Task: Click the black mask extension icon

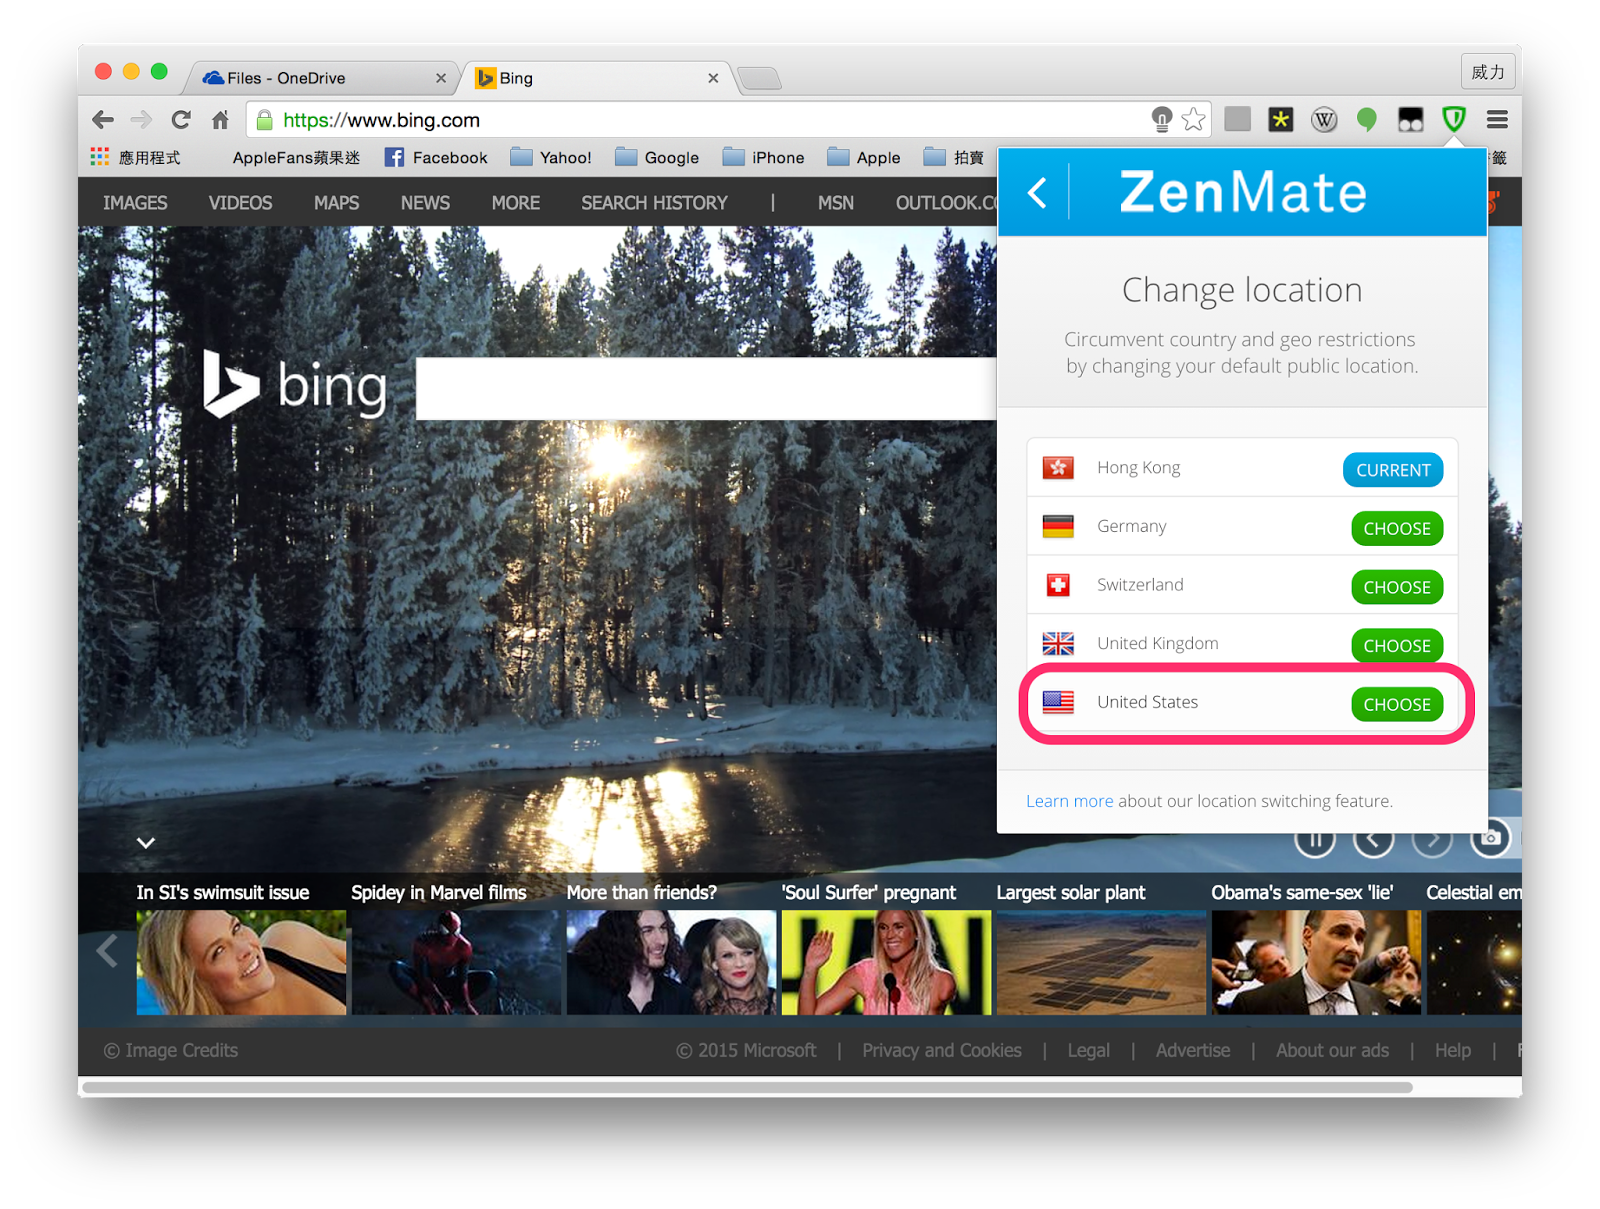Action: pyautogui.click(x=1410, y=120)
